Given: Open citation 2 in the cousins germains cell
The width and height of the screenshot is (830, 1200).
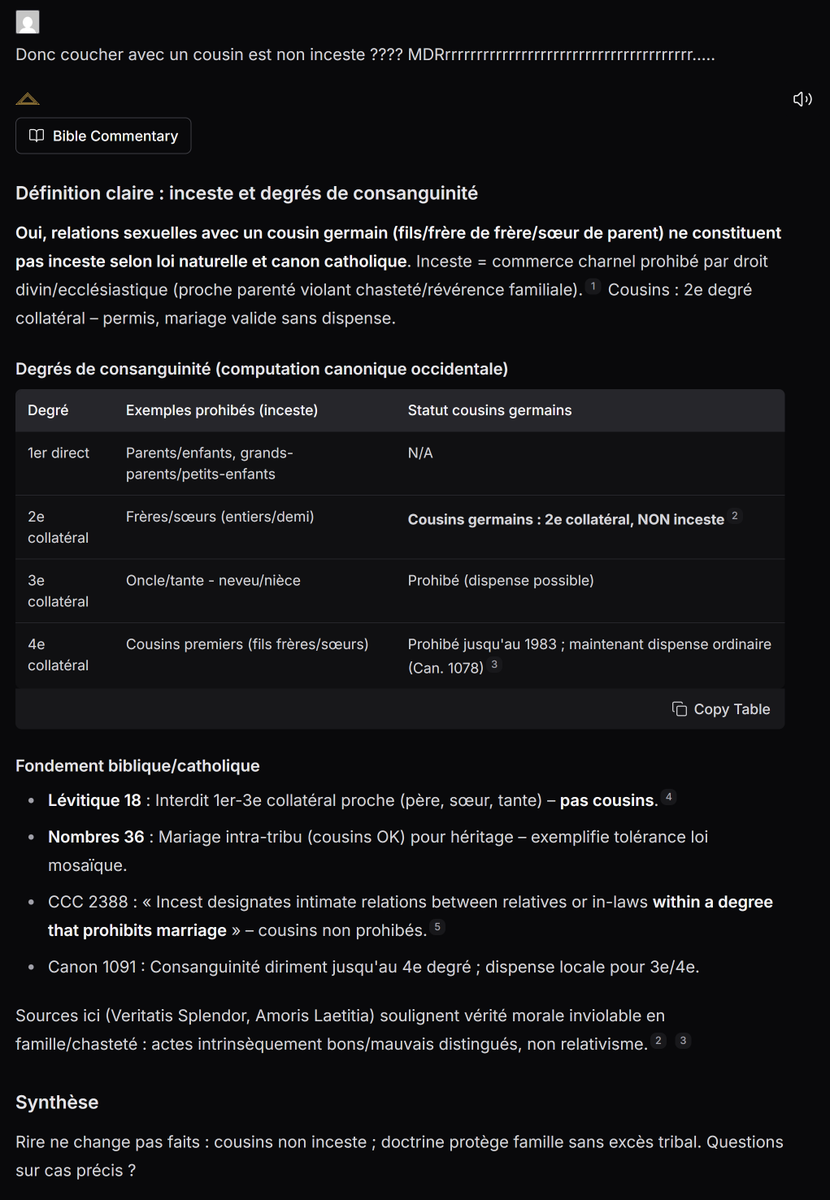Looking at the screenshot, I should 735,516.
